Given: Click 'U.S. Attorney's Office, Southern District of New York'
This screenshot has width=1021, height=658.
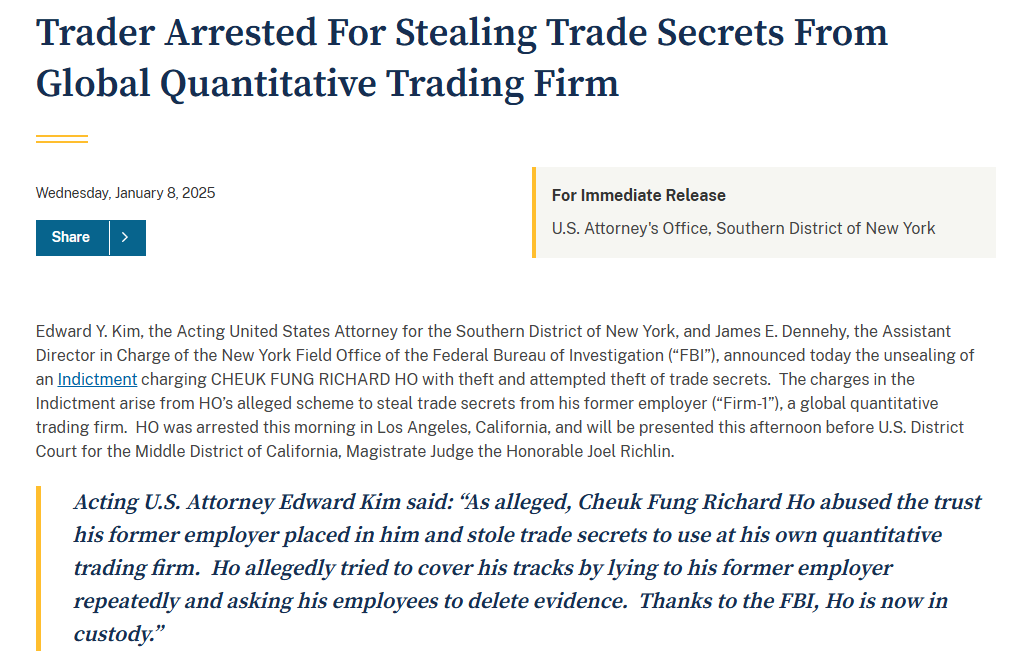Looking at the screenshot, I should pos(743,228).
